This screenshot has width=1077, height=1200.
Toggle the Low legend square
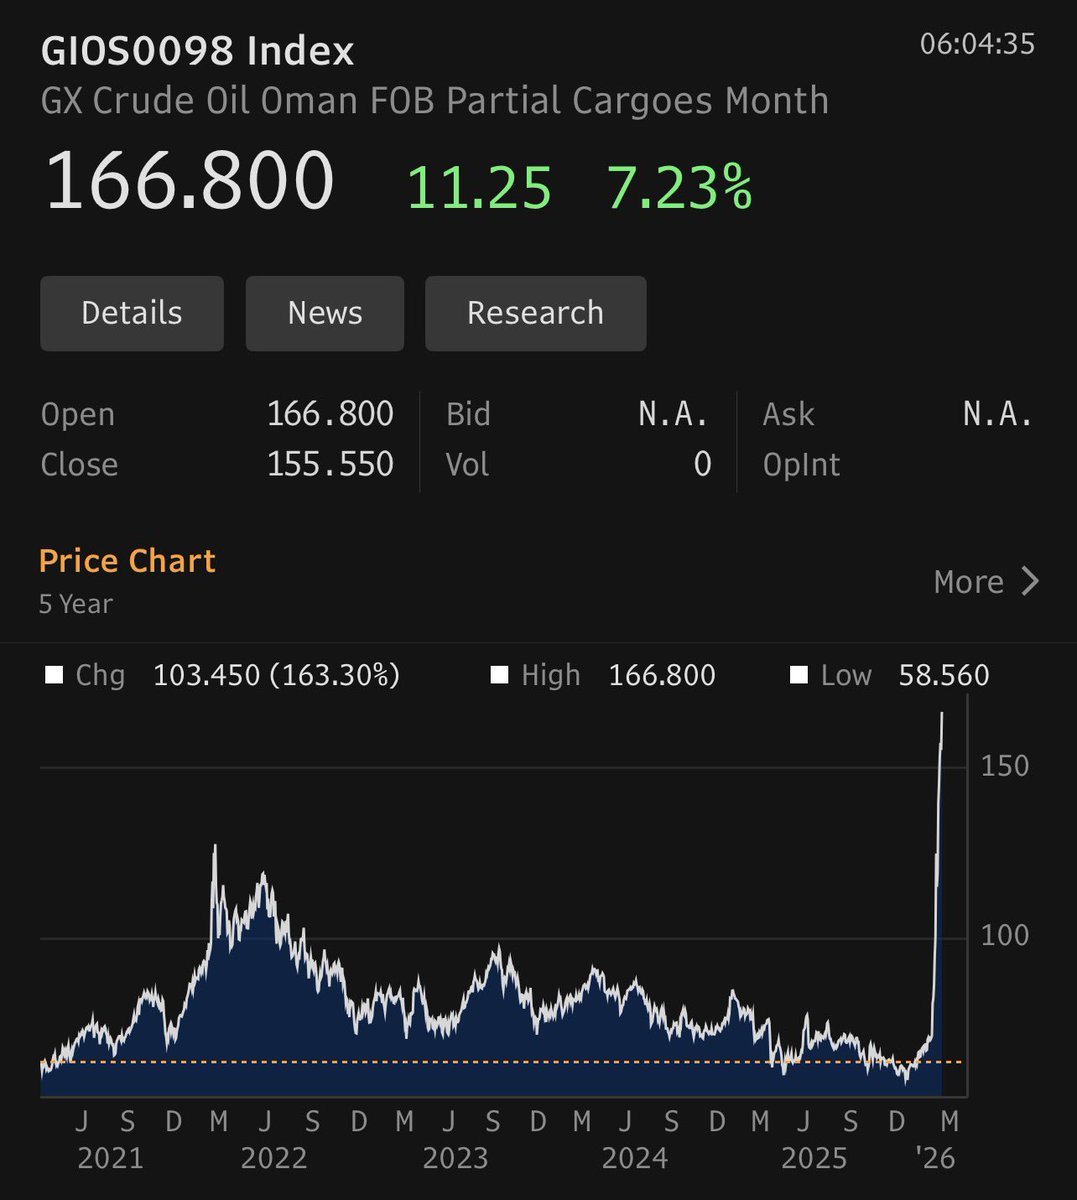click(x=798, y=675)
